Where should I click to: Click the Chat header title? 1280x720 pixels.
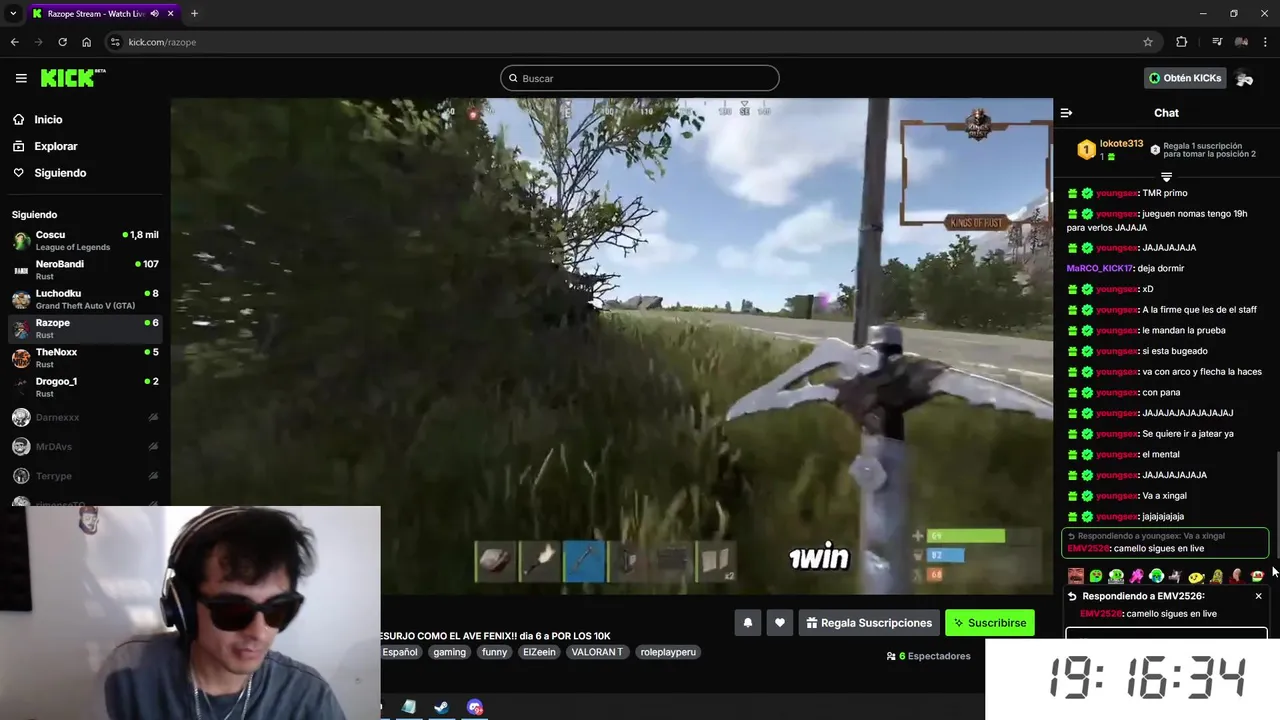1166,113
